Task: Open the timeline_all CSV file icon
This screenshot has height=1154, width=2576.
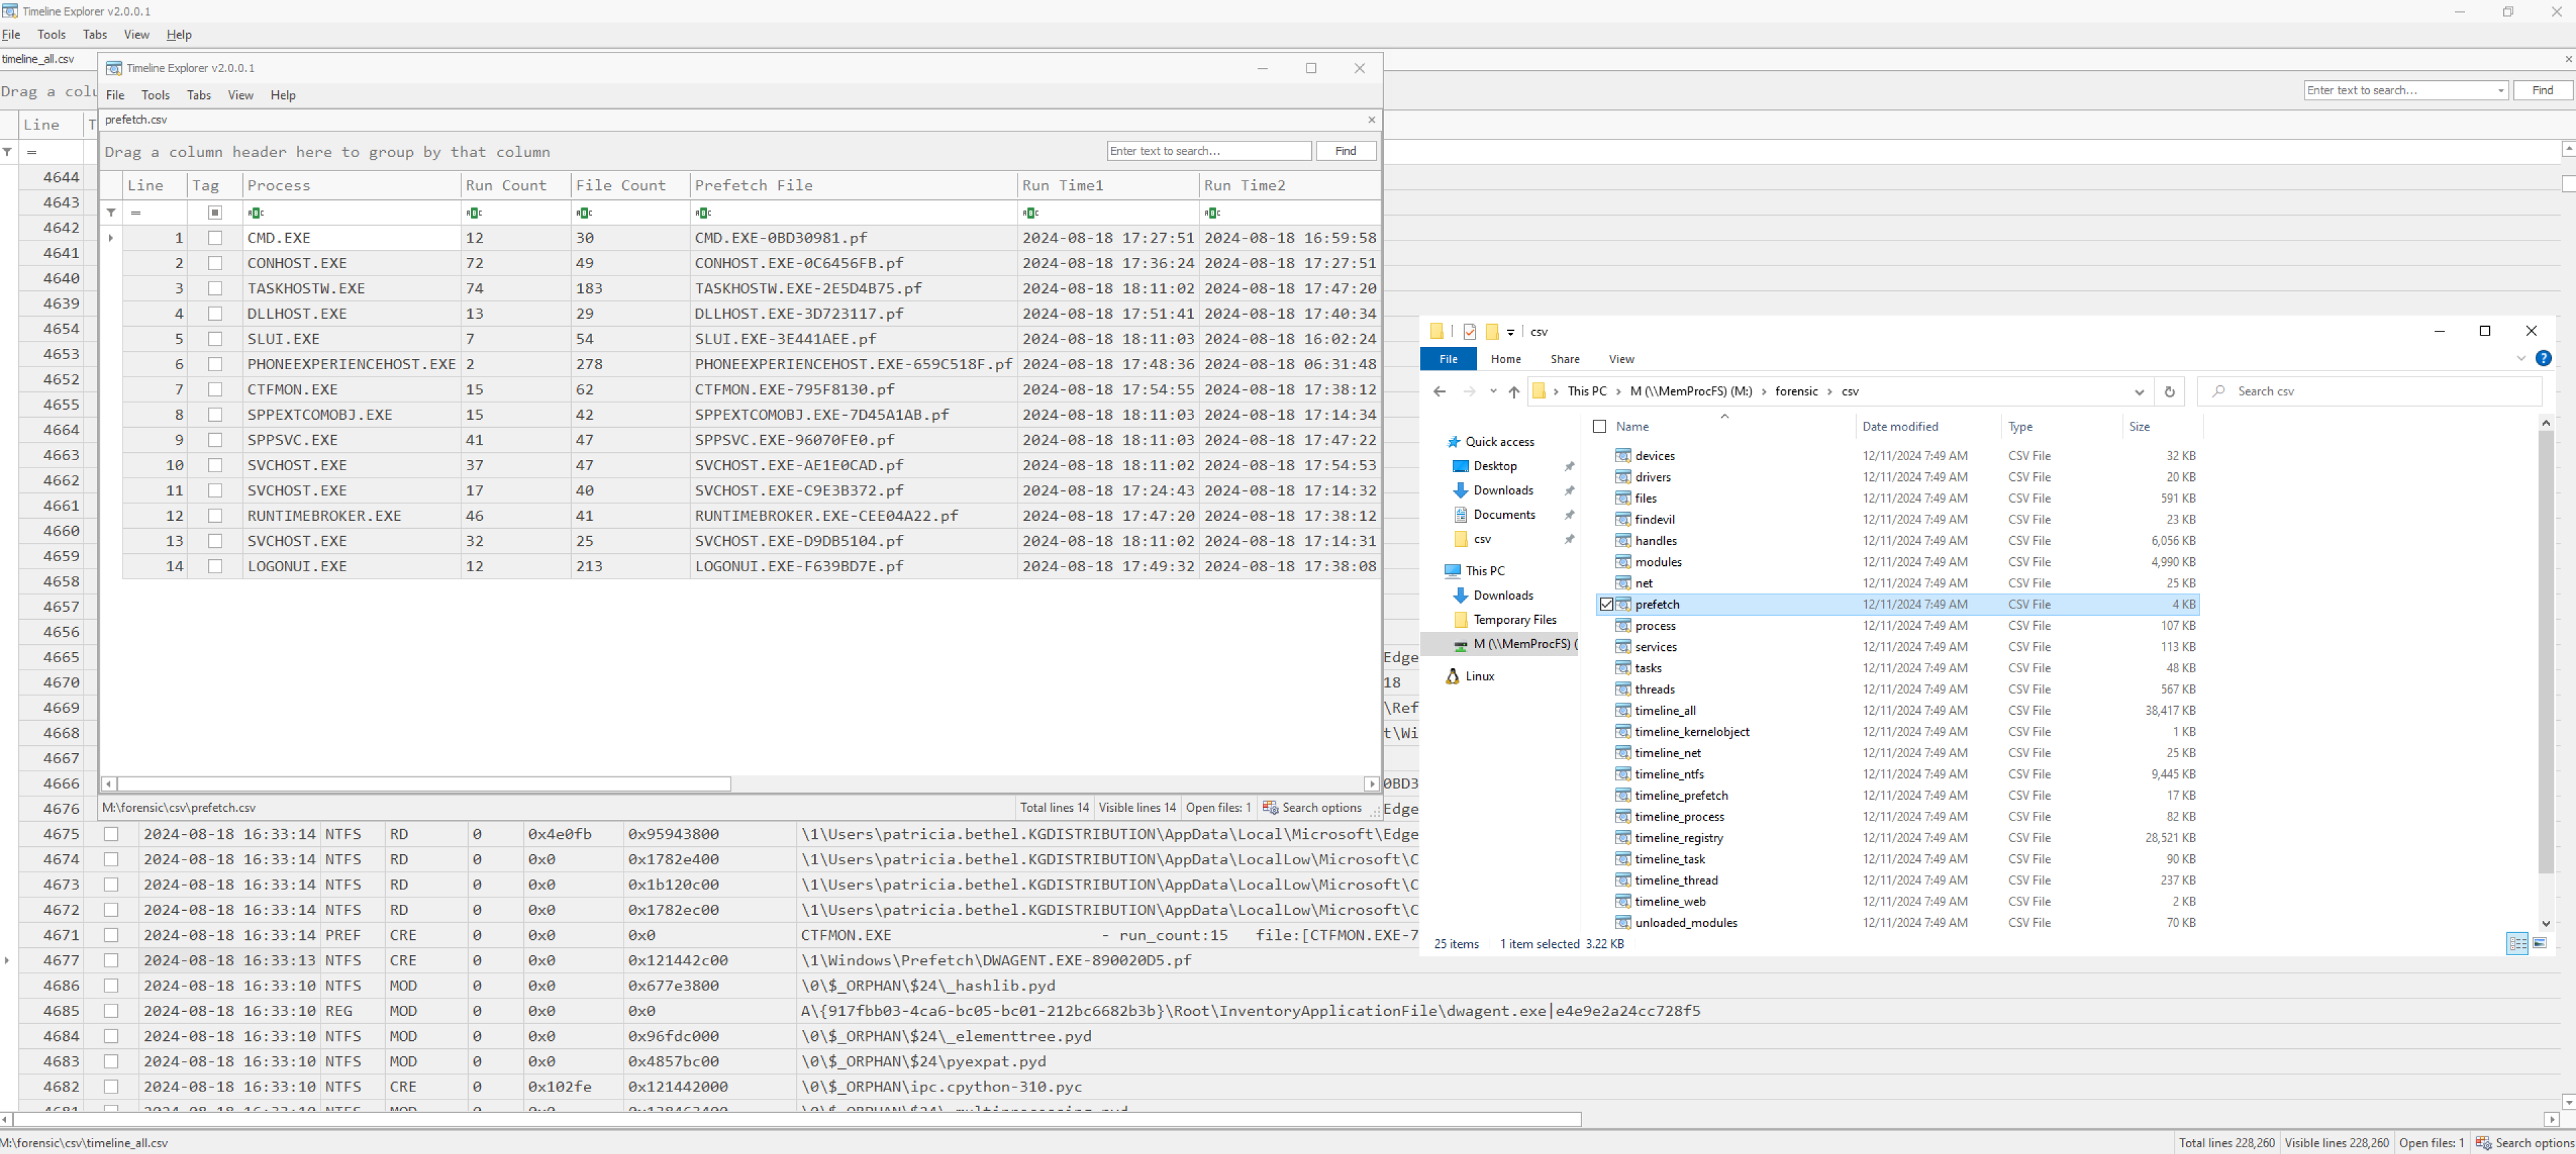Action: (x=1623, y=710)
